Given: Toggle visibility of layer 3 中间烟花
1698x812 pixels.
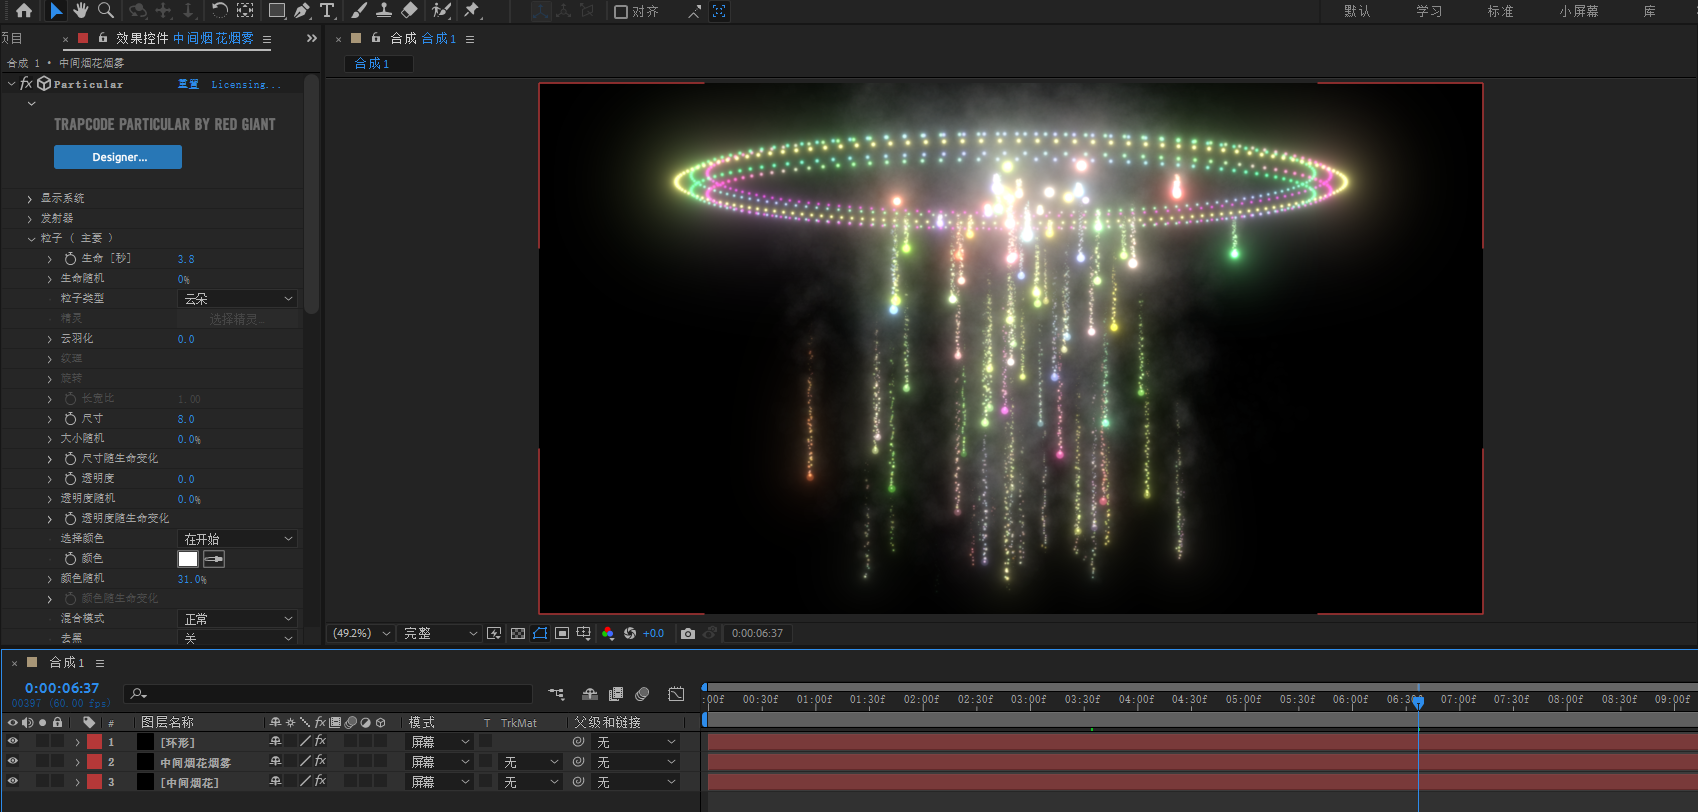Looking at the screenshot, I should 13,782.
